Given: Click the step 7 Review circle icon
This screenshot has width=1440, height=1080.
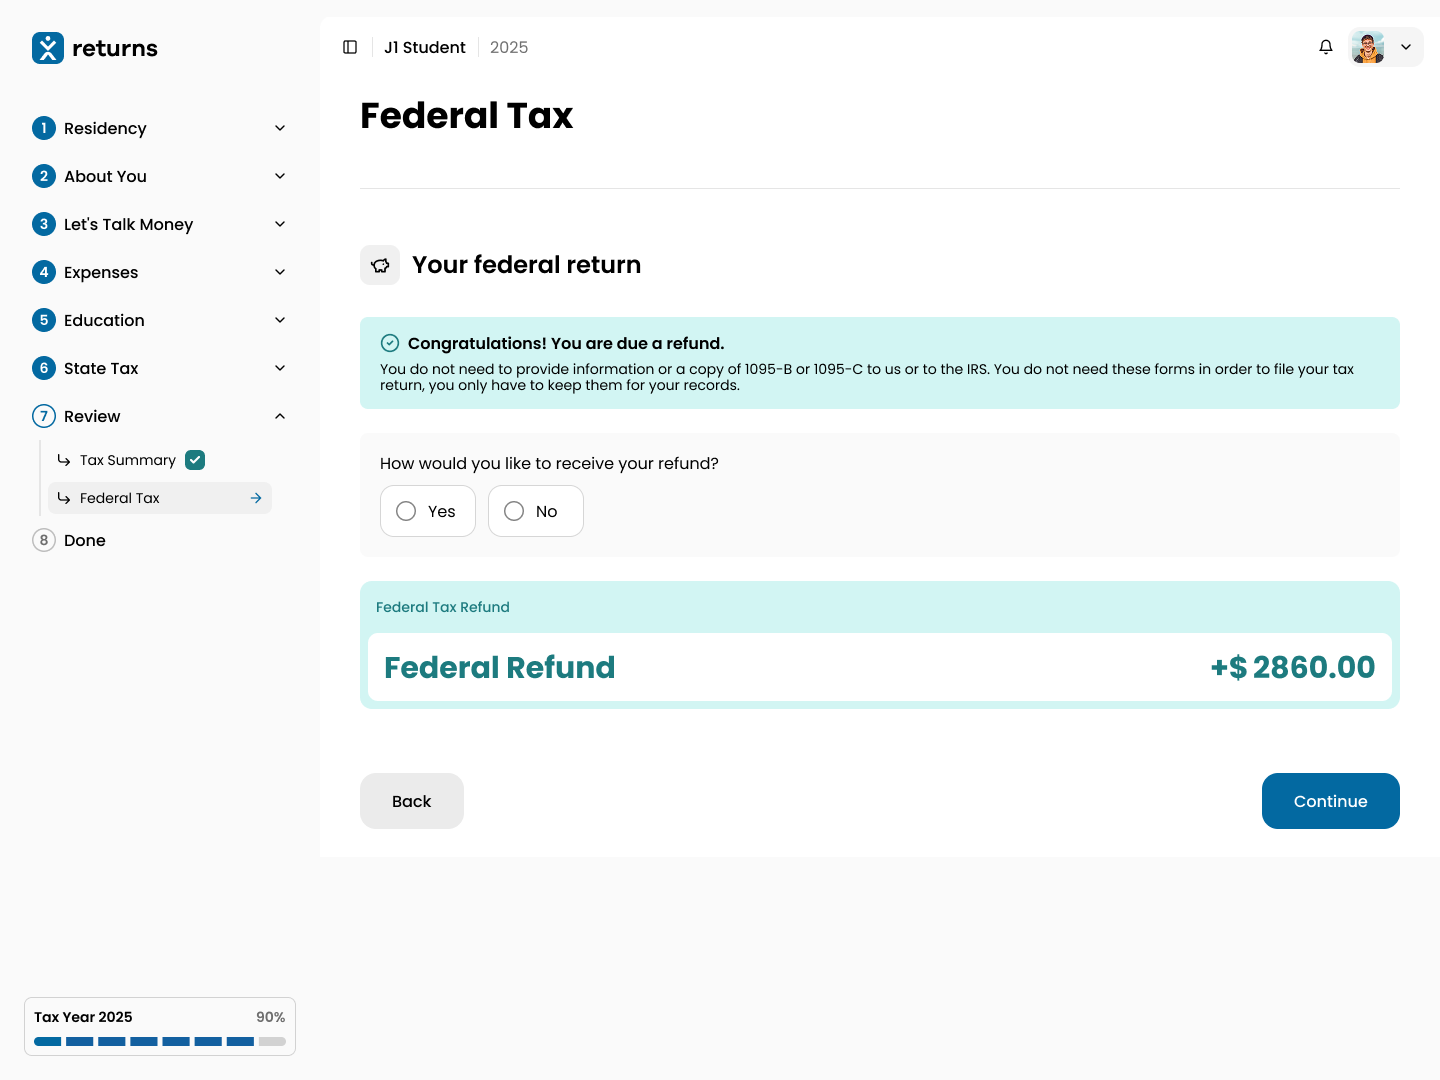Looking at the screenshot, I should 44,416.
